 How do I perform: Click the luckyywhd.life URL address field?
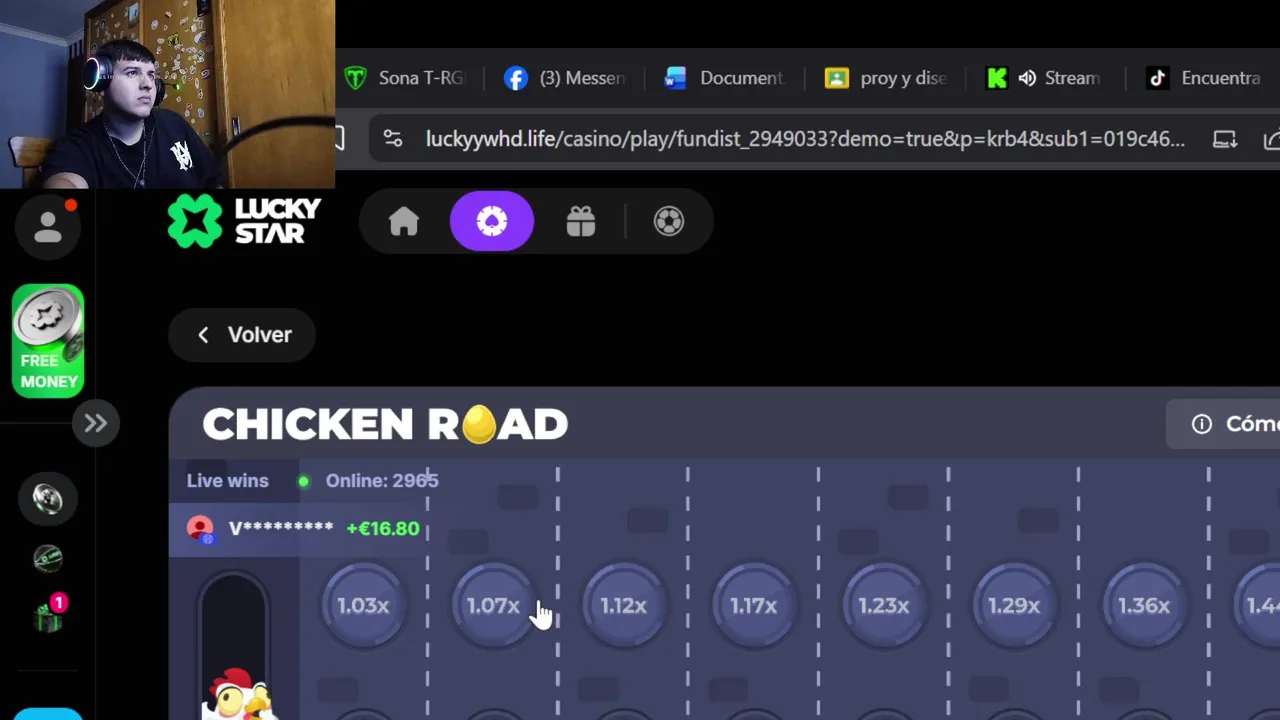pyautogui.click(x=805, y=139)
